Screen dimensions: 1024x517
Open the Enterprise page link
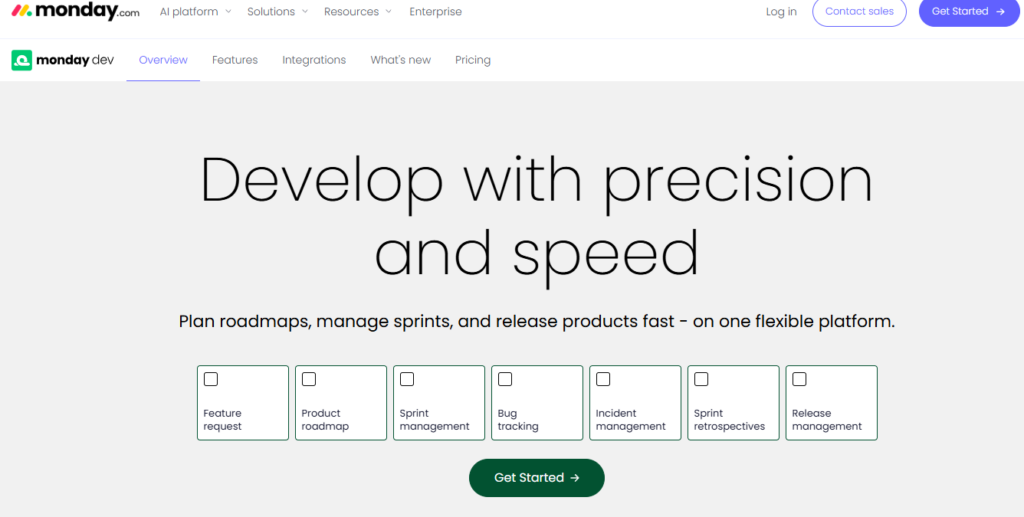436,12
